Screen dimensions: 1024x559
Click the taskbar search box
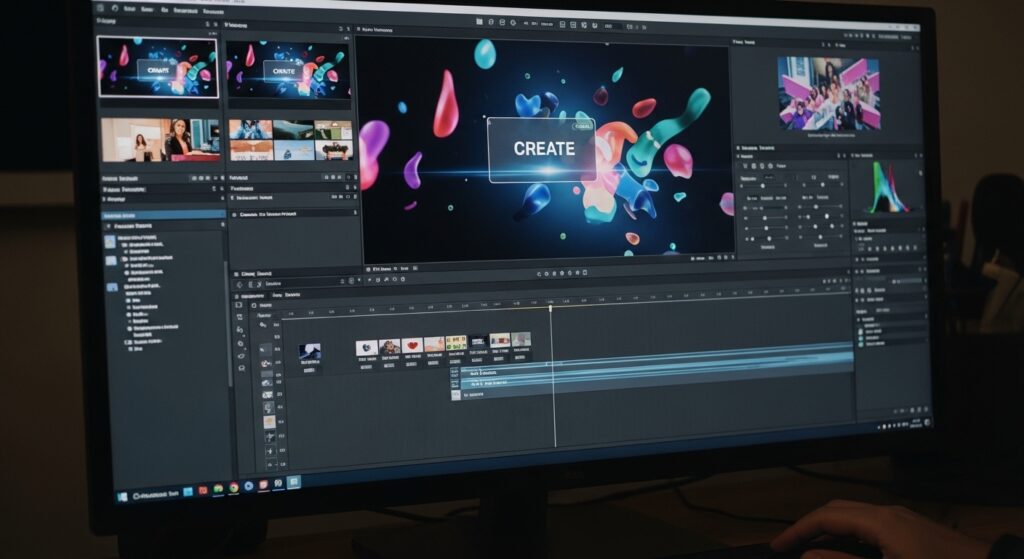pyautogui.click(x=155, y=495)
